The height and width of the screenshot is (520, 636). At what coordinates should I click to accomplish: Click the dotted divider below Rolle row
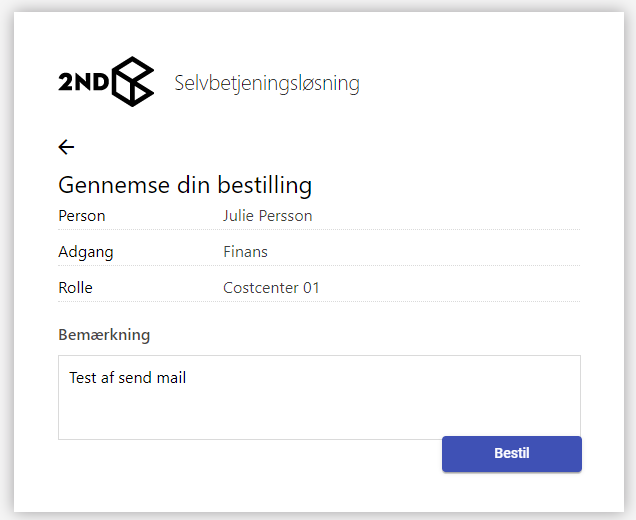pos(319,302)
